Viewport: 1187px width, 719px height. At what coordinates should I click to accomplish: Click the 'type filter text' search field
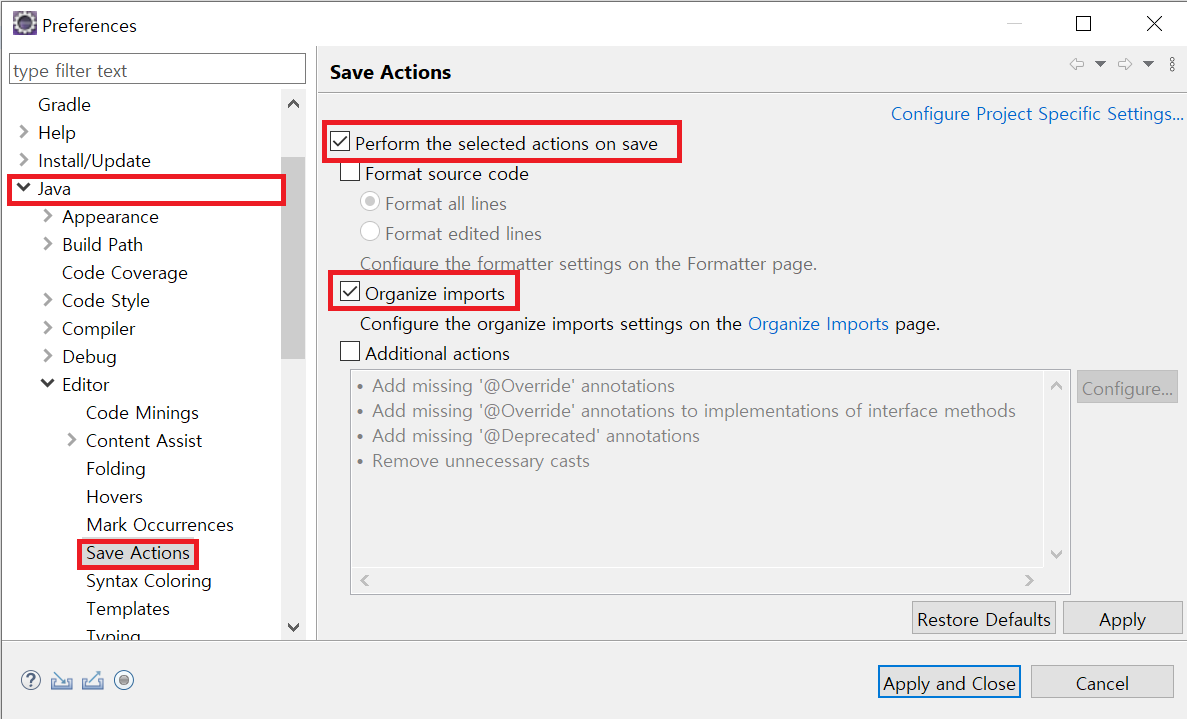coord(157,70)
